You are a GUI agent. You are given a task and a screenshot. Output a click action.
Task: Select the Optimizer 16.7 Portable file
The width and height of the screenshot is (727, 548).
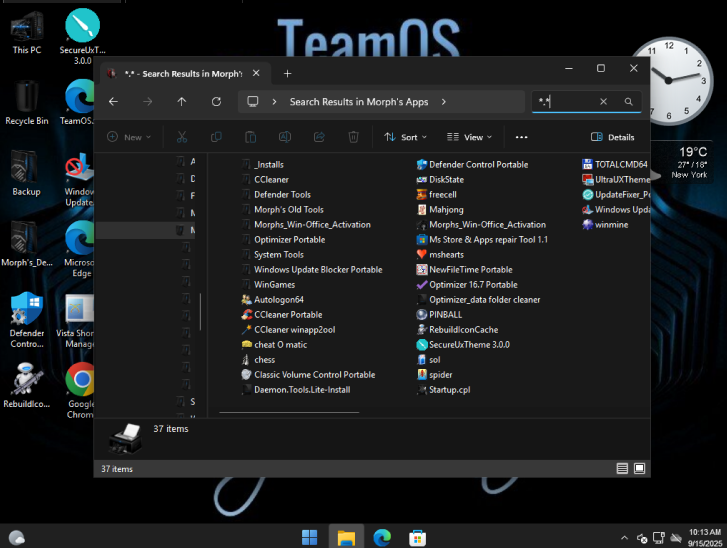[467, 285]
